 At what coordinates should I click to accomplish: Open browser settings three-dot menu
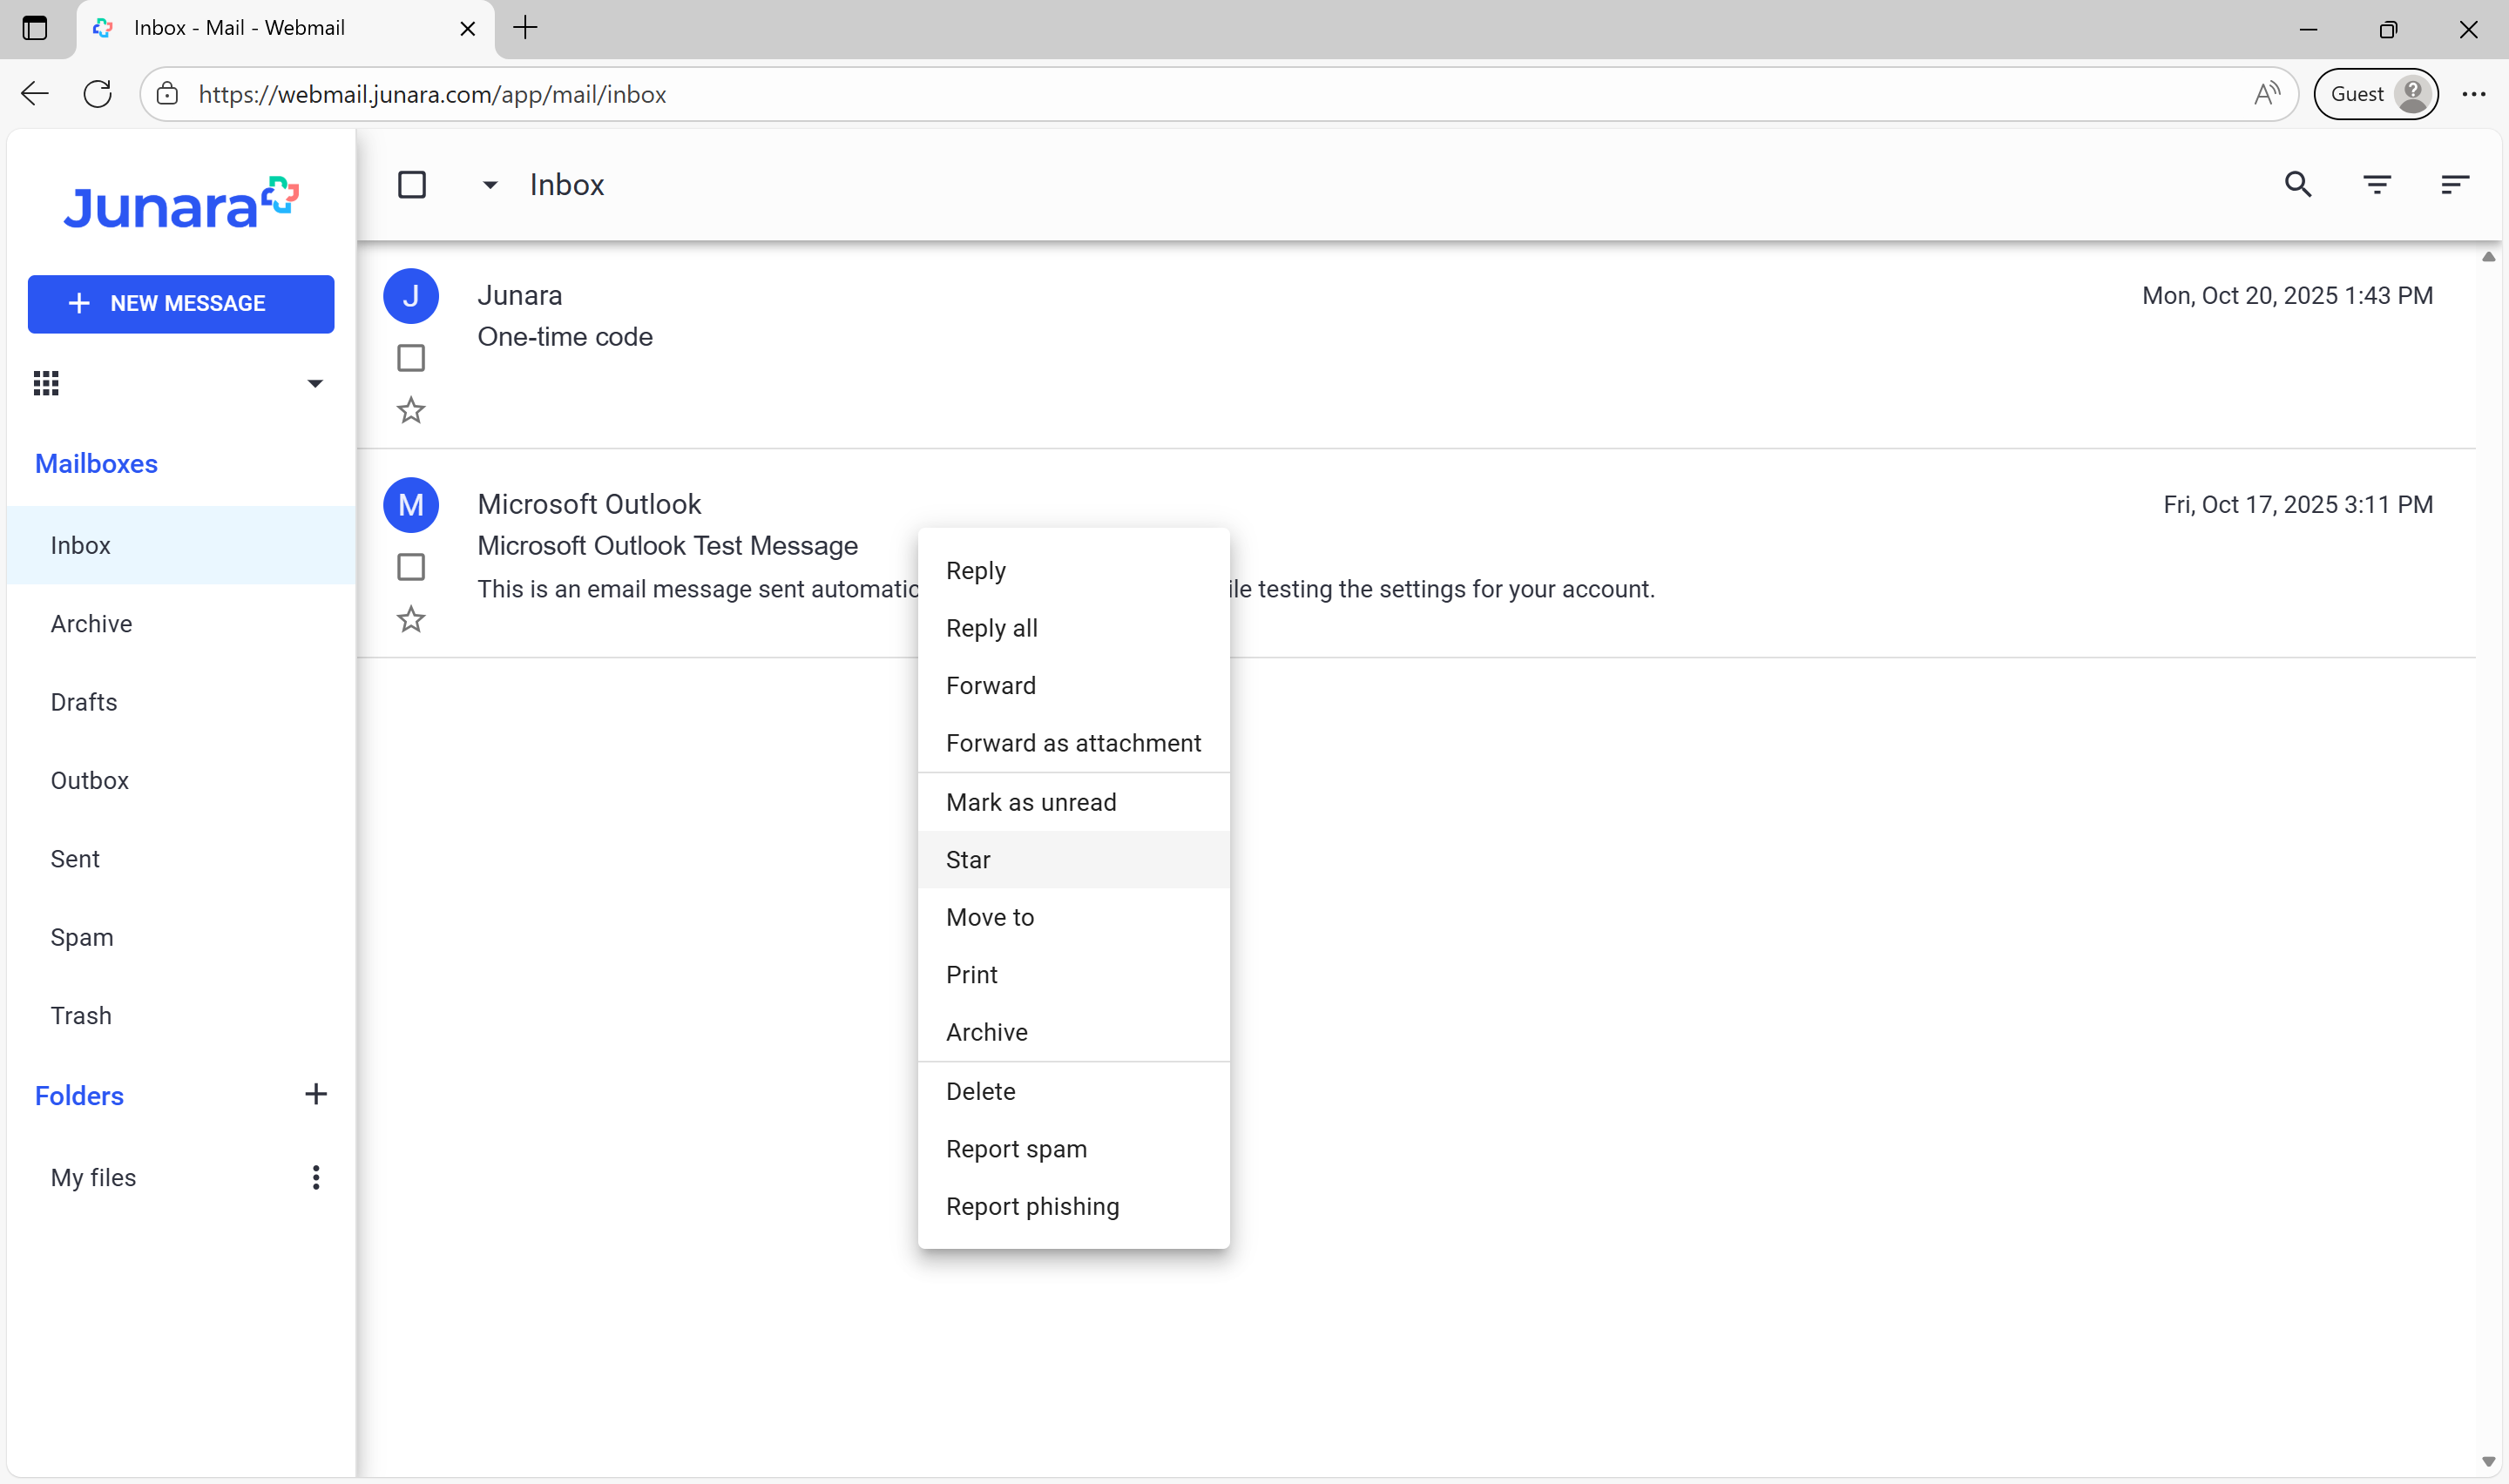[x=2474, y=94]
